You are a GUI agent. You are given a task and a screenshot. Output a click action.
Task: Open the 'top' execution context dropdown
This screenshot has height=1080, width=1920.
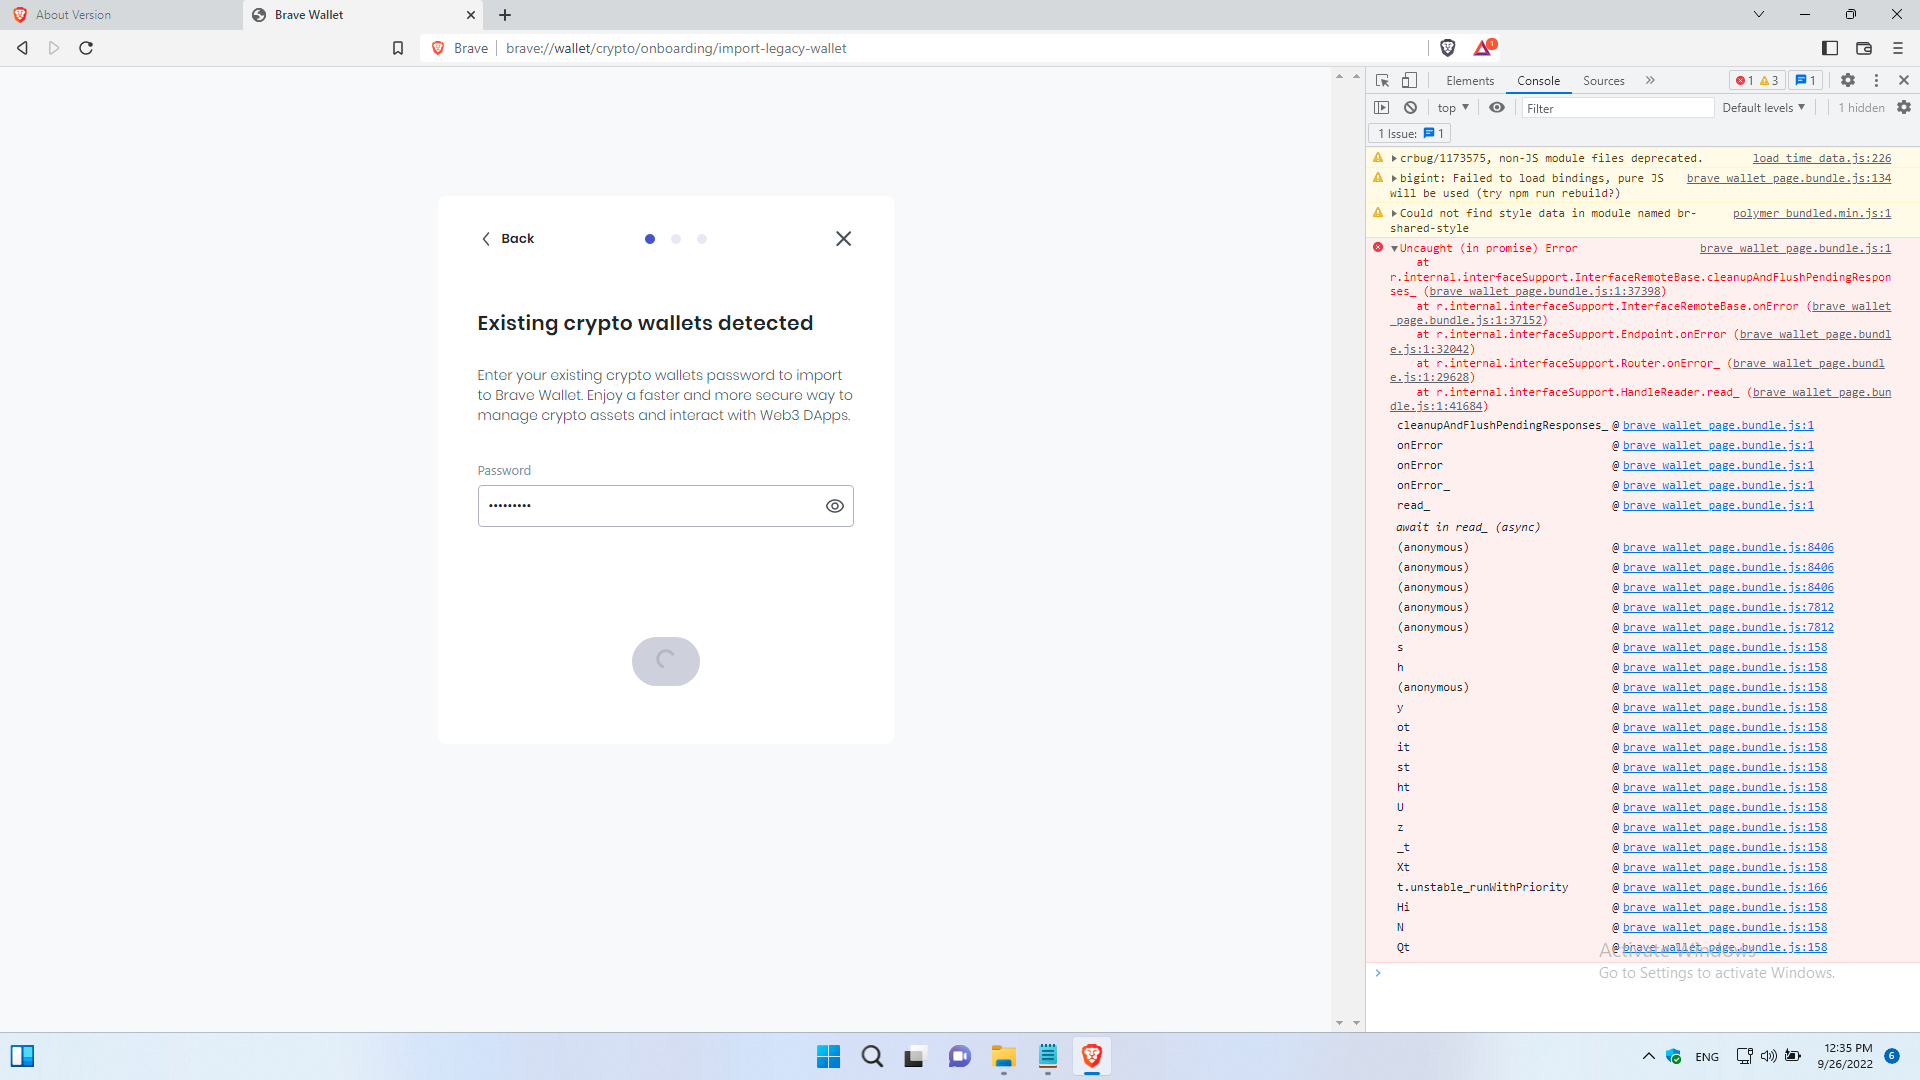pos(1452,107)
